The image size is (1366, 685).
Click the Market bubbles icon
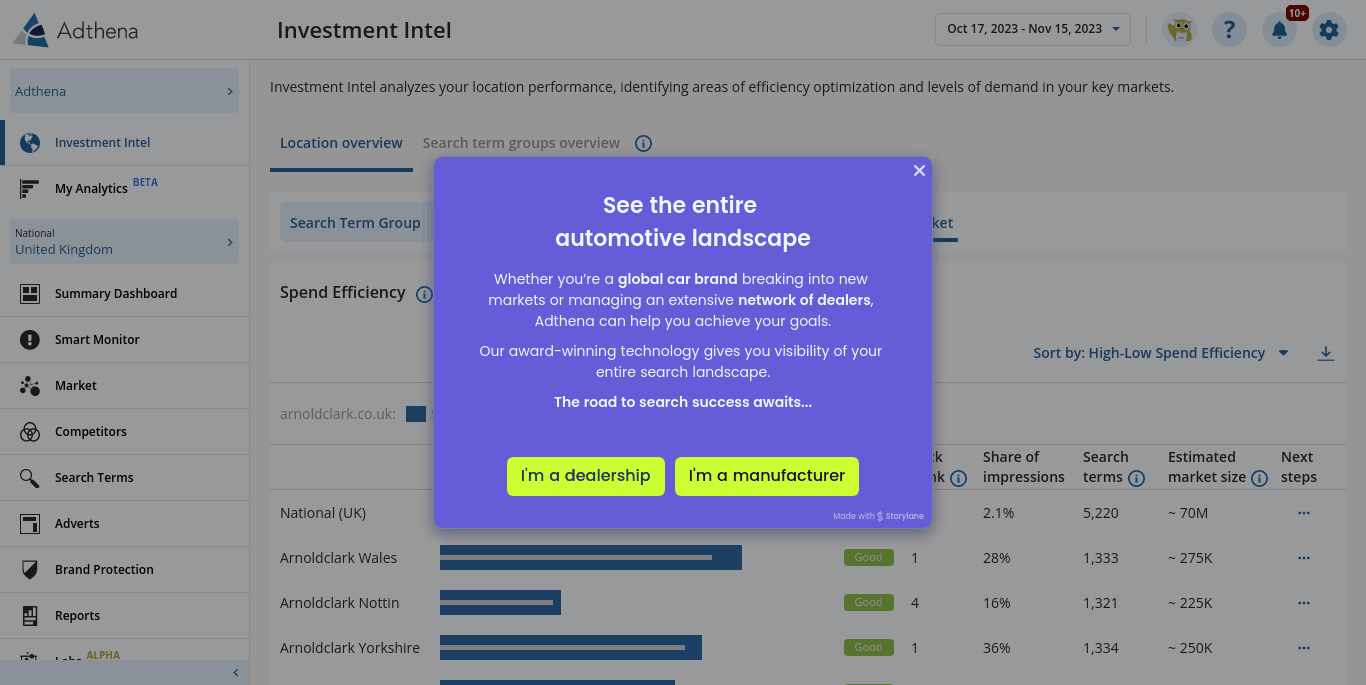pos(30,386)
